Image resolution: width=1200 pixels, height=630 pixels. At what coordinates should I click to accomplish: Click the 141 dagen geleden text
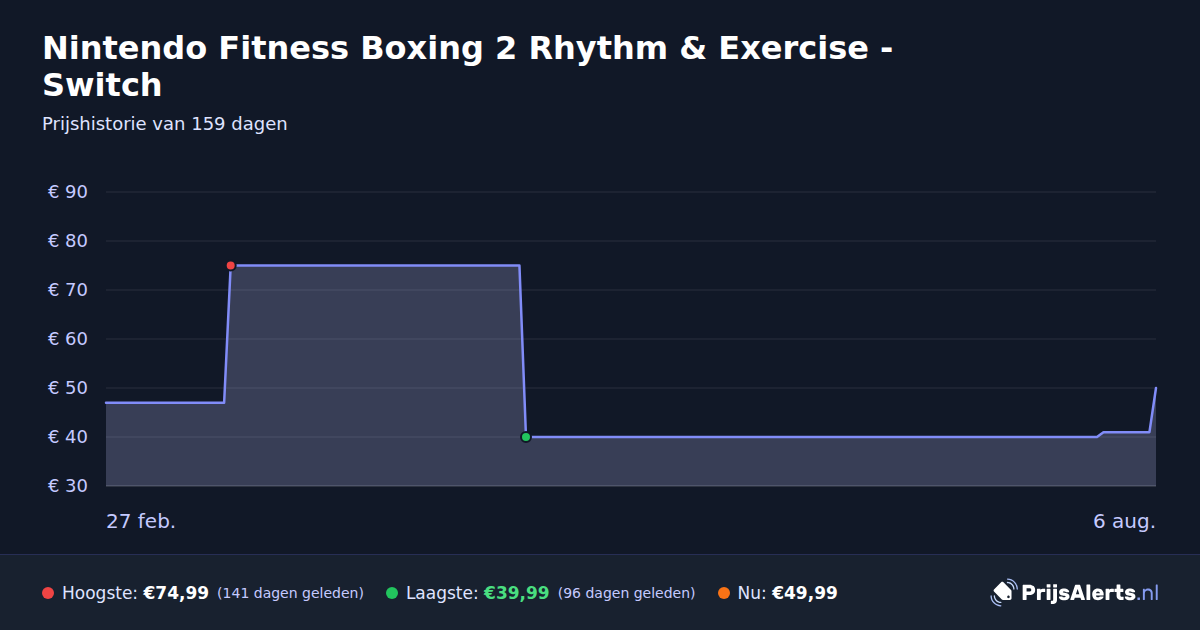click(290, 593)
